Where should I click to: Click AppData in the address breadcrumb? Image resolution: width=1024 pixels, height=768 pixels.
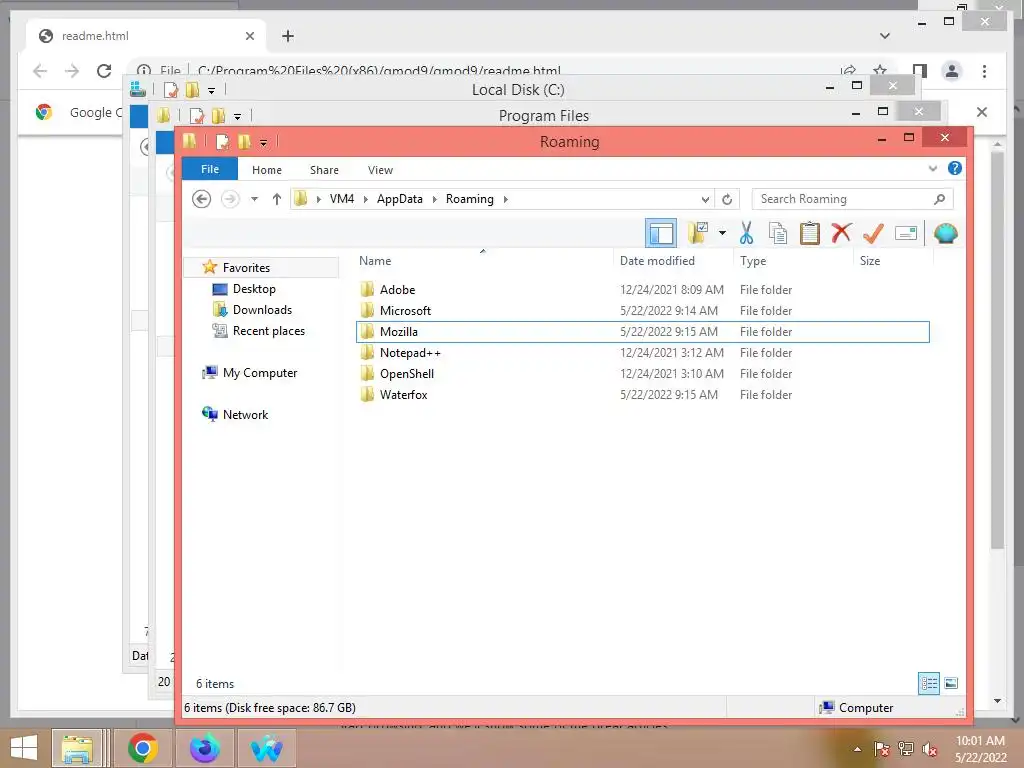(x=400, y=199)
